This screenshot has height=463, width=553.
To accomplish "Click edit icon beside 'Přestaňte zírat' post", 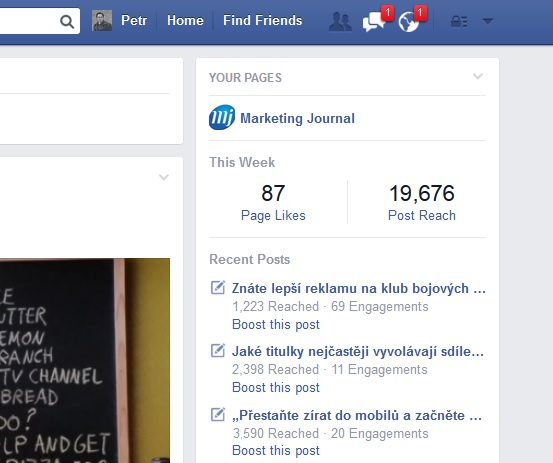I will coord(218,414).
